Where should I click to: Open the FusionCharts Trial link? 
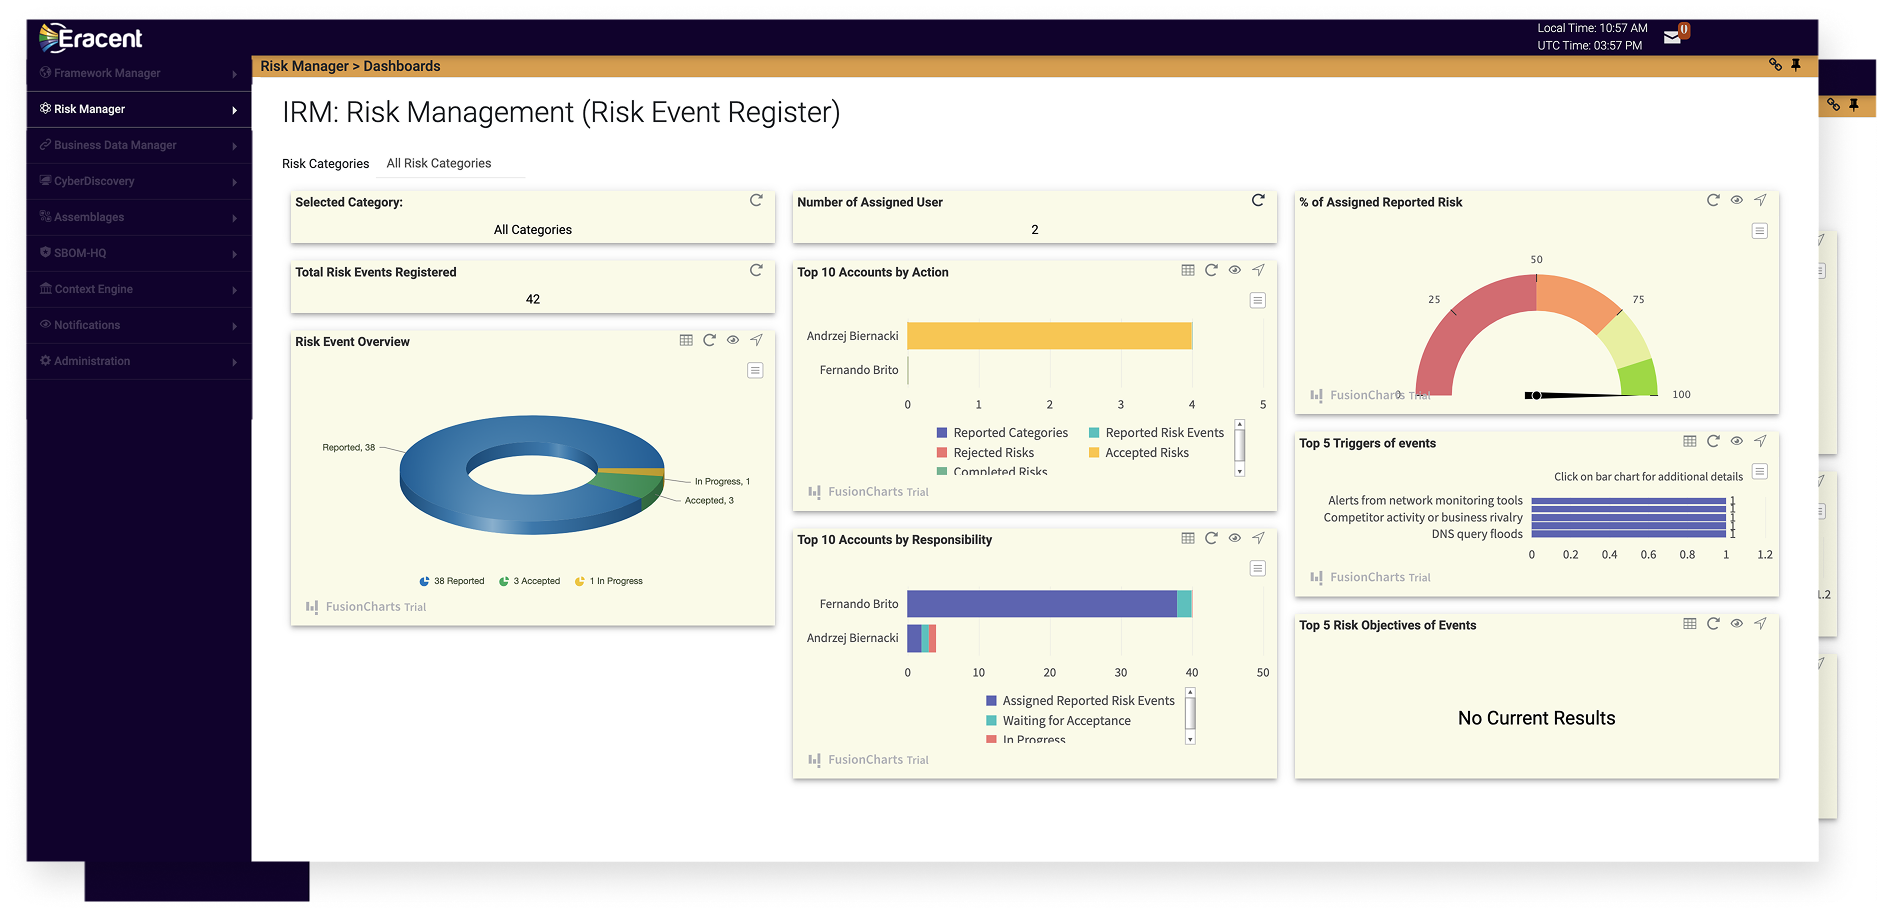click(x=376, y=606)
